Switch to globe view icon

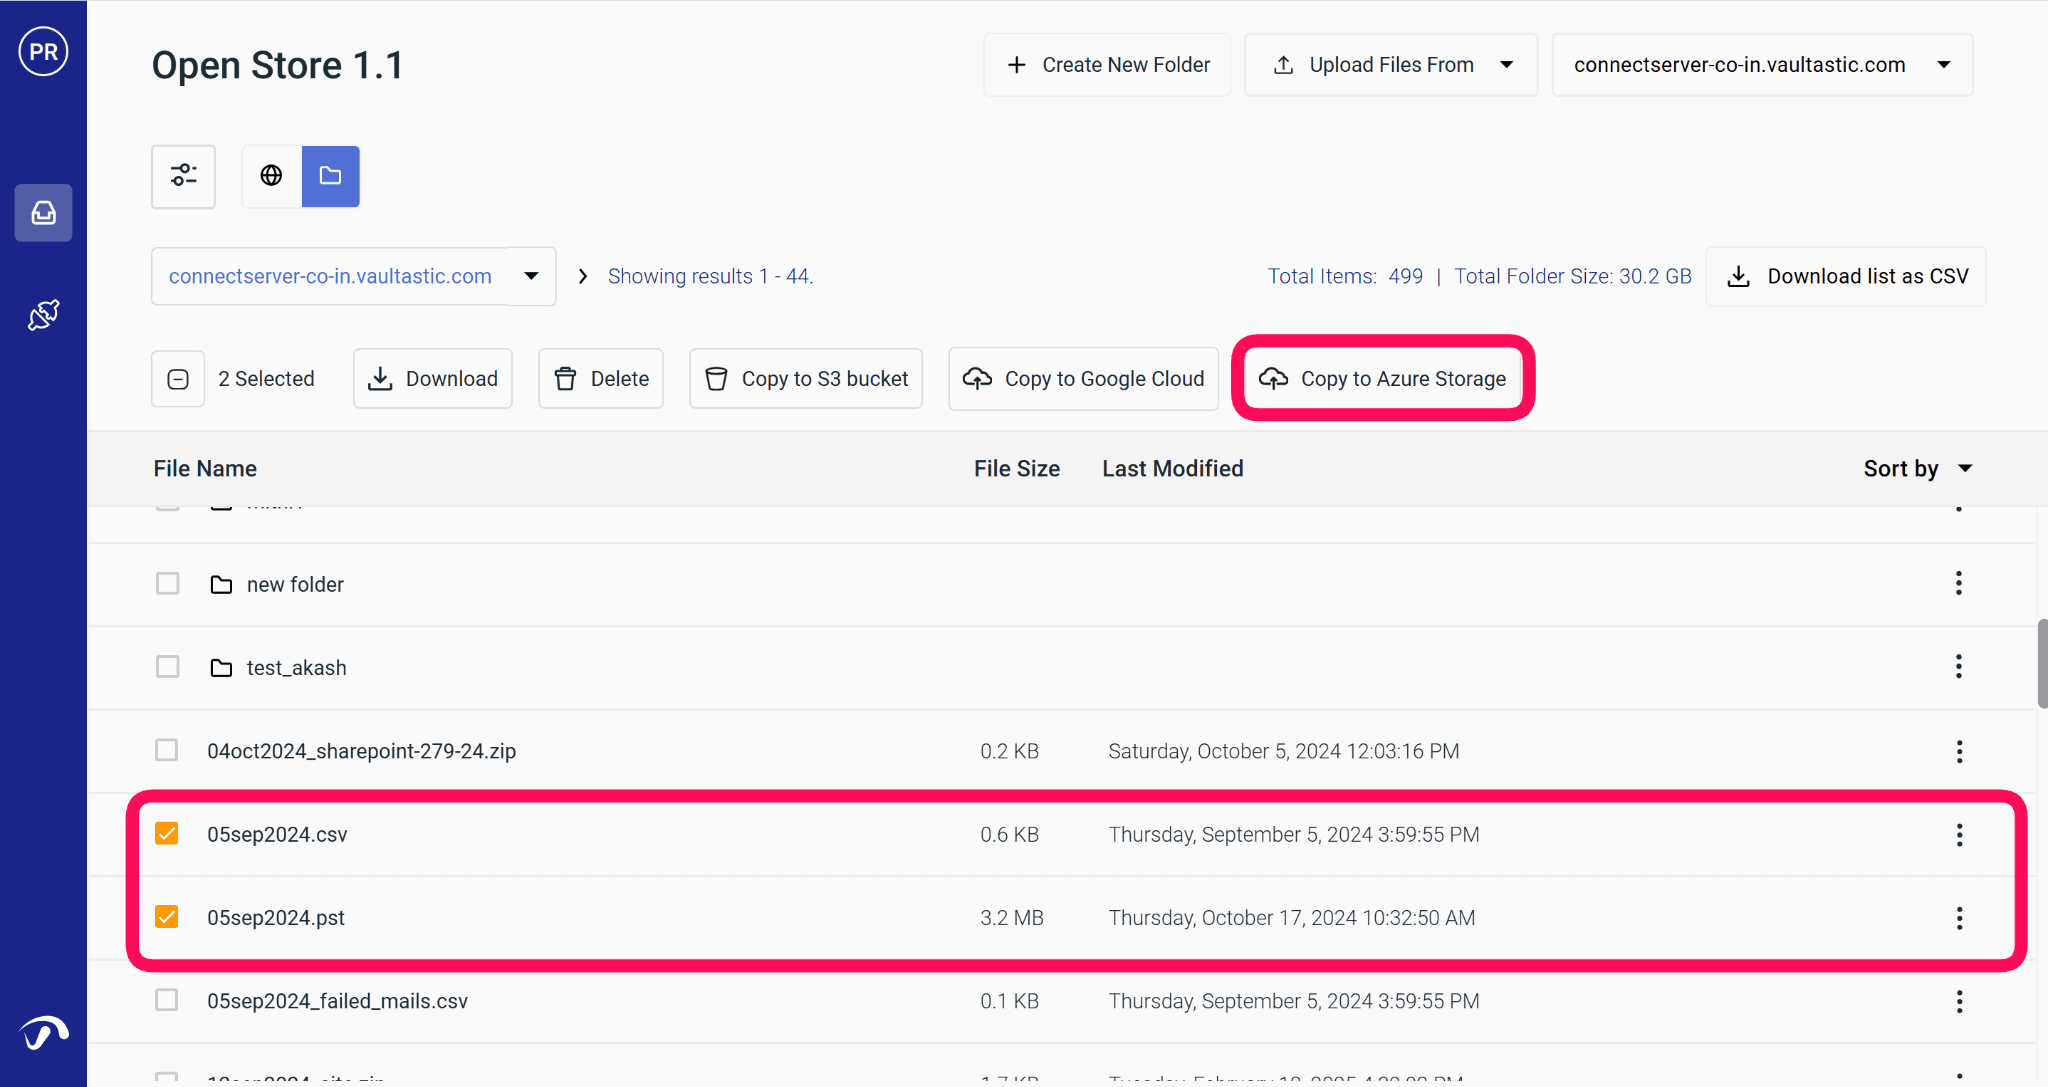[x=271, y=176]
